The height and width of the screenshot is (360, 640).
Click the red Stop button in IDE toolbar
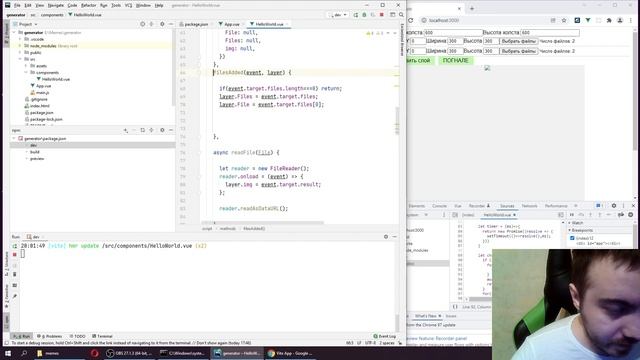(382, 15)
